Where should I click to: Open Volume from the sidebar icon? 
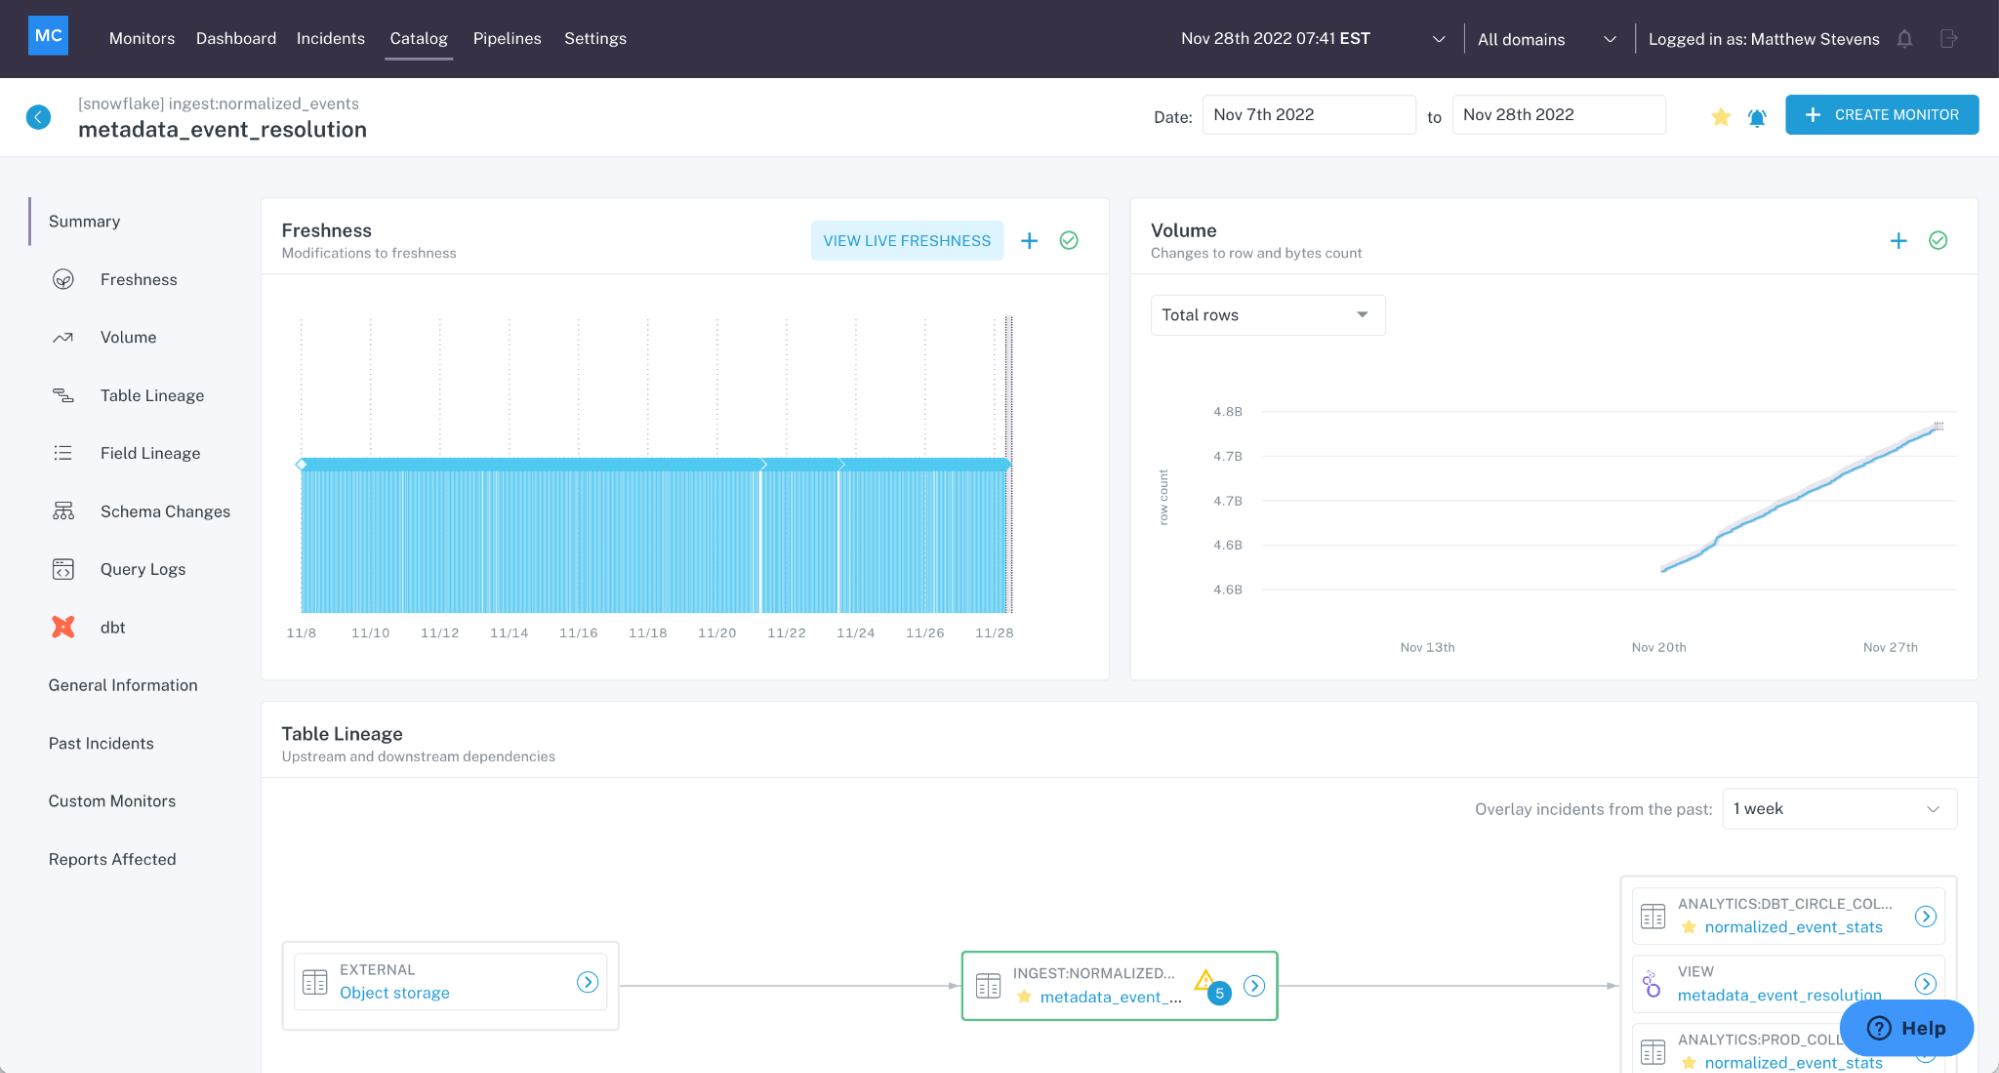pyautogui.click(x=63, y=337)
